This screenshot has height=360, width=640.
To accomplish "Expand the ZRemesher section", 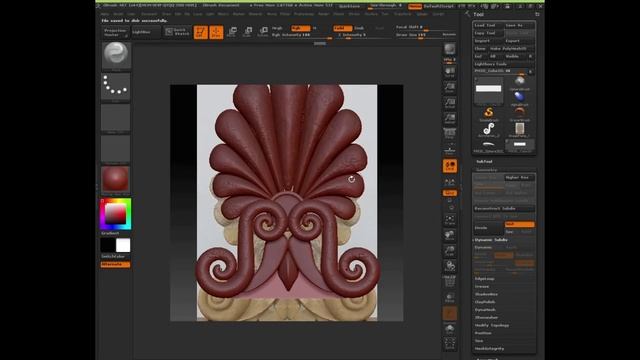I will click(x=486, y=318).
